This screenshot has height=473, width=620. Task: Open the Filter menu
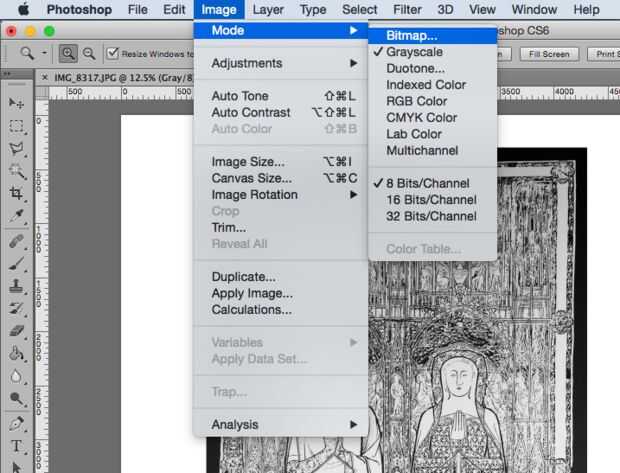pyautogui.click(x=407, y=9)
